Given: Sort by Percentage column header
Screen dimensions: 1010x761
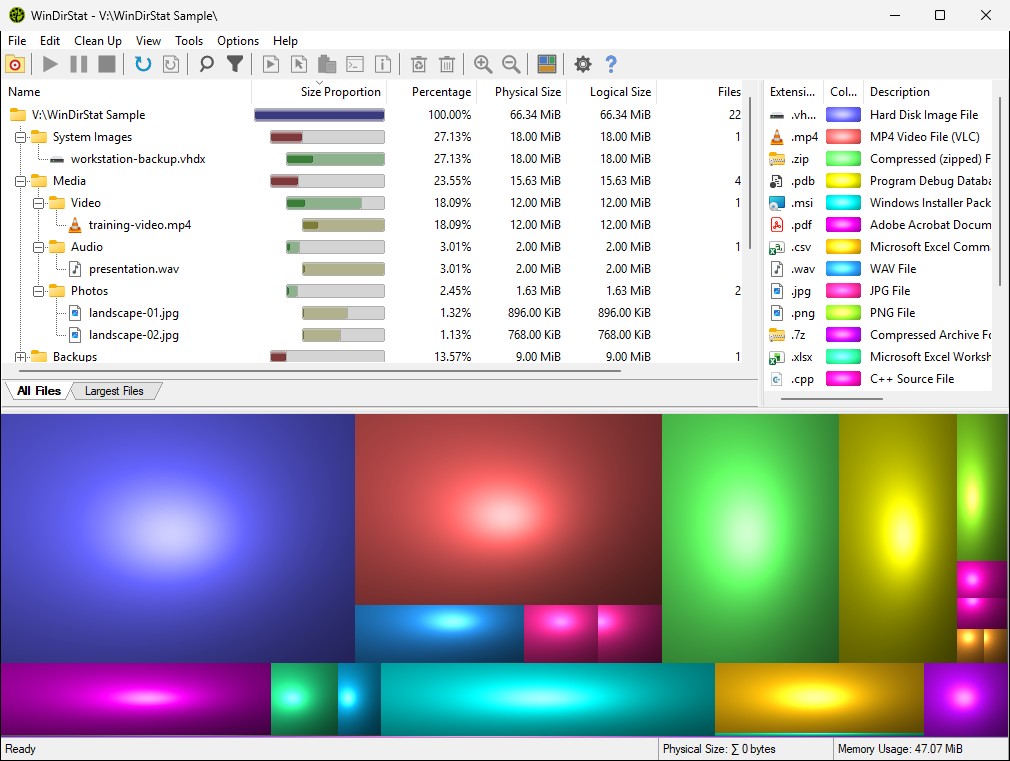Looking at the screenshot, I should pos(432,92).
